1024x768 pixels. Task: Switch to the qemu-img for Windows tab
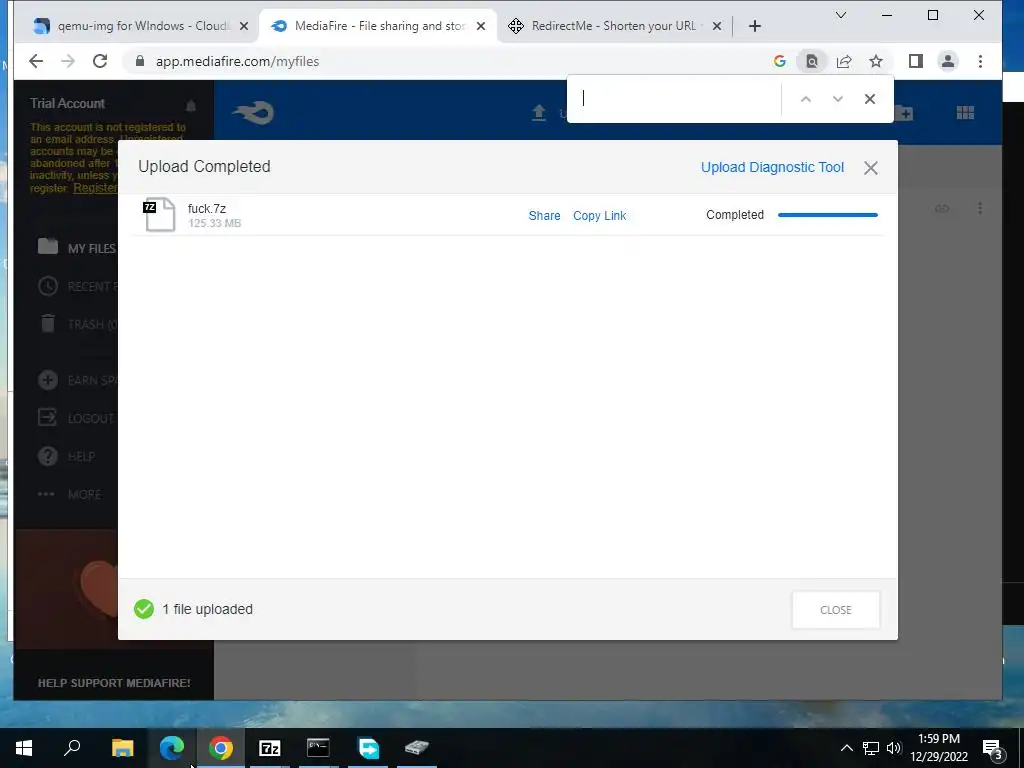142,26
